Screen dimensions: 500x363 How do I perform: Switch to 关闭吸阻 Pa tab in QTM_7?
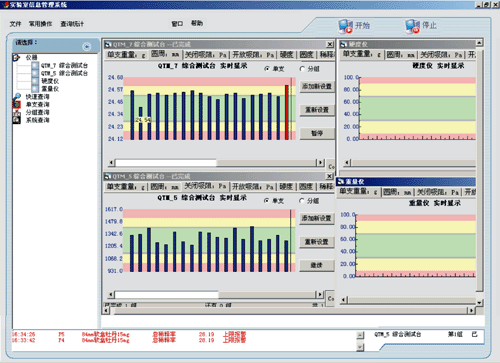tap(206, 55)
